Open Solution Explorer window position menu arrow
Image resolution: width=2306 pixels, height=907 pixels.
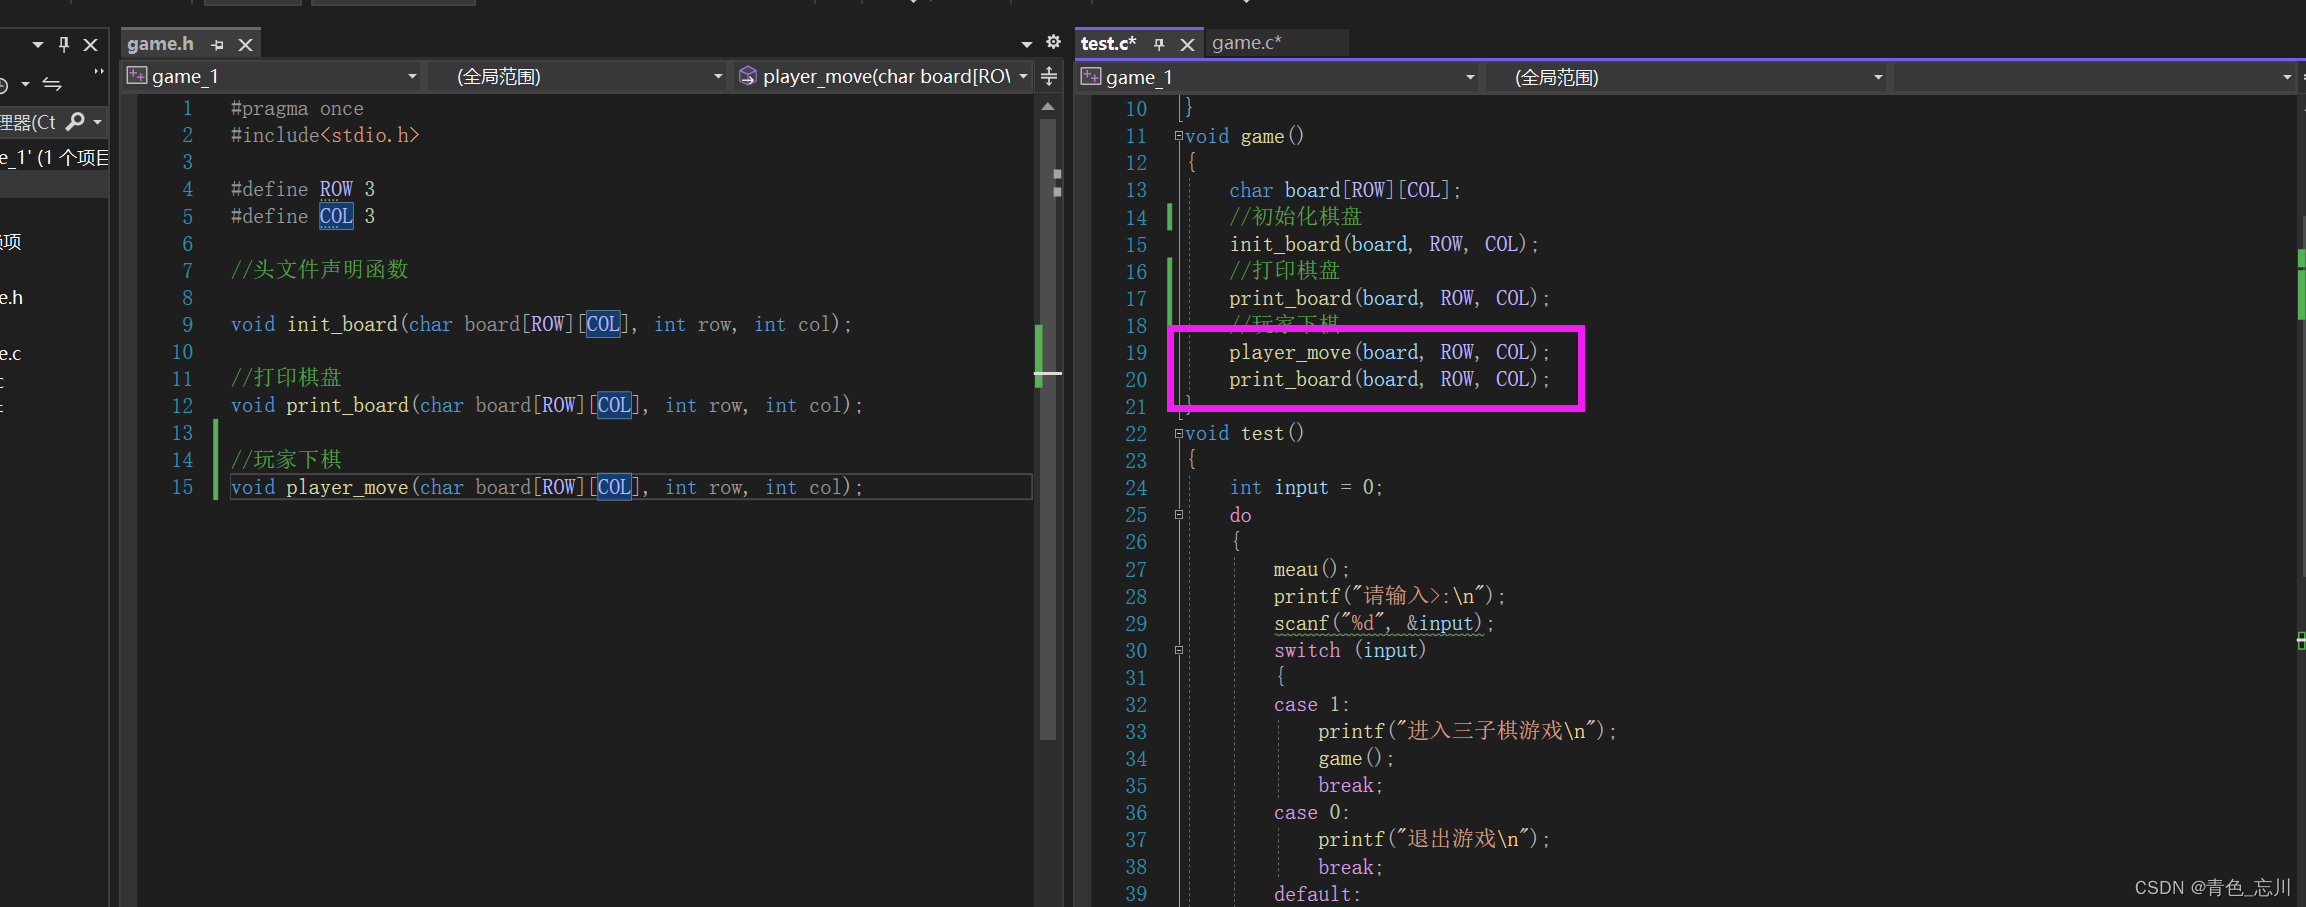38,44
